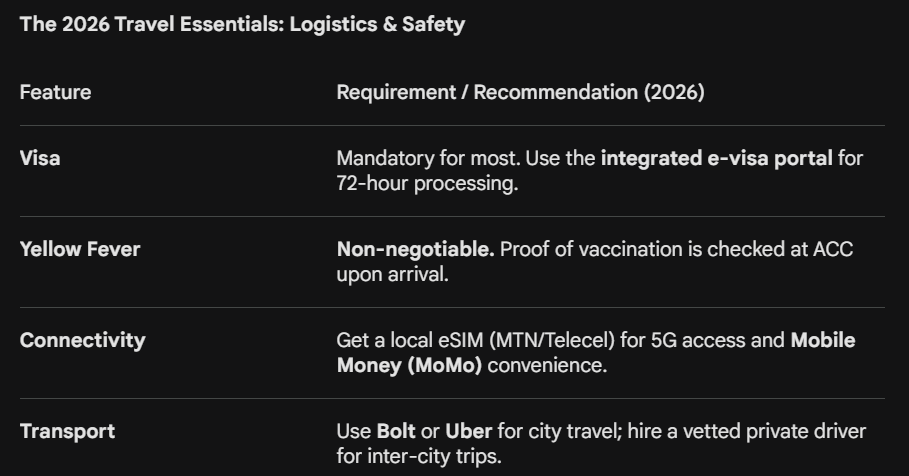This screenshot has height=476, width=909.
Task: Click the Proof of vaccination text
Action: point(582,249)
